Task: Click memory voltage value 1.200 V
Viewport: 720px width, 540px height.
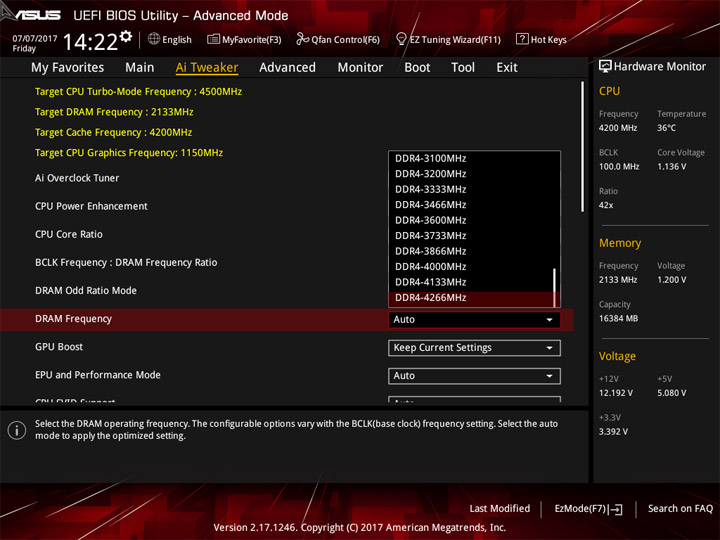Action: (672, 280)
